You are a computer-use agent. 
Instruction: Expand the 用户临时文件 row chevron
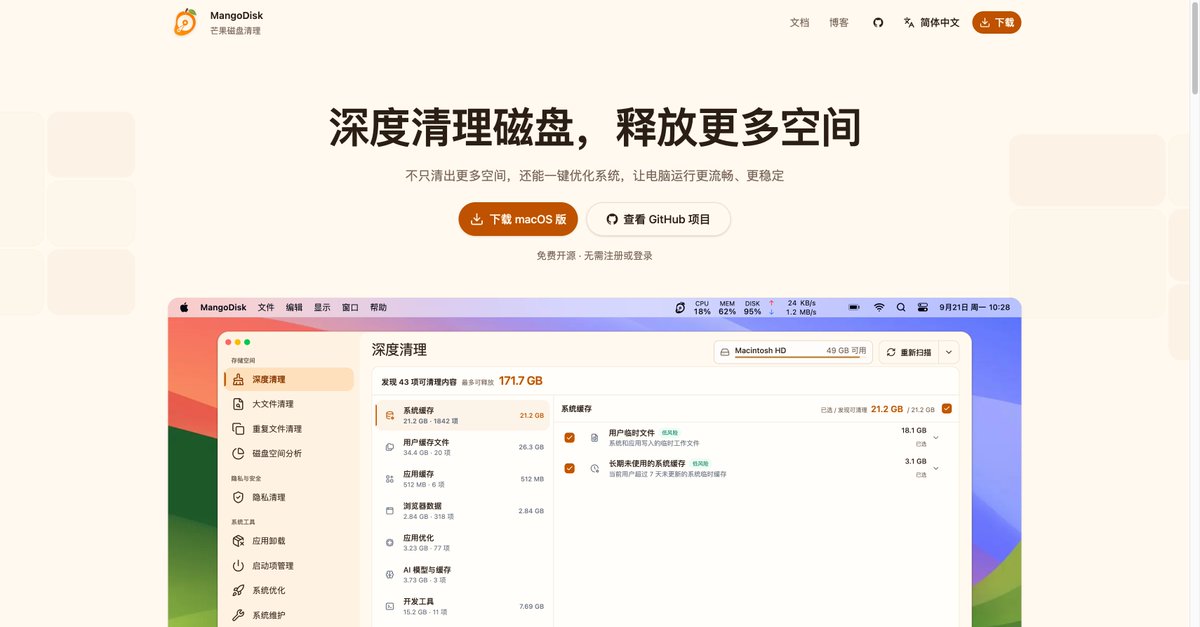(936, 437)
